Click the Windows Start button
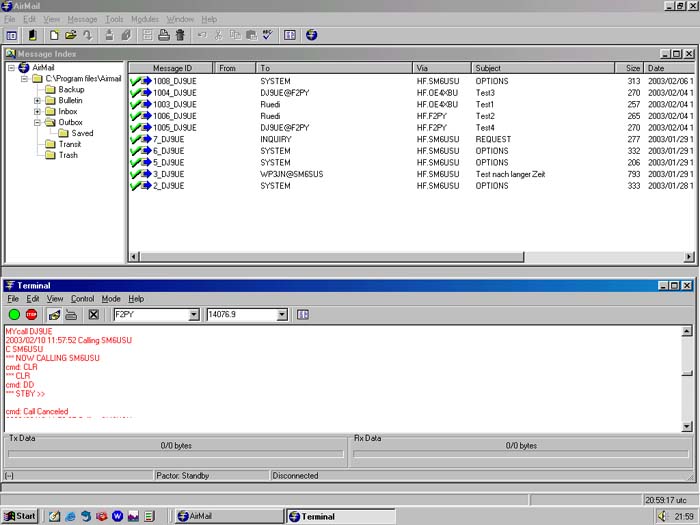Image resolution: width=700 pixels, height=525 pixels. click(x=20, y=516)
